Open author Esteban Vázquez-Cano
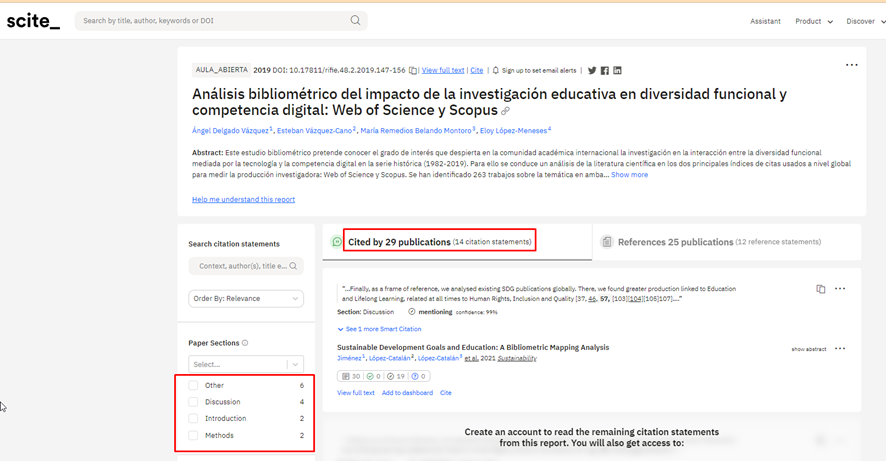 (x=314, y=131)
